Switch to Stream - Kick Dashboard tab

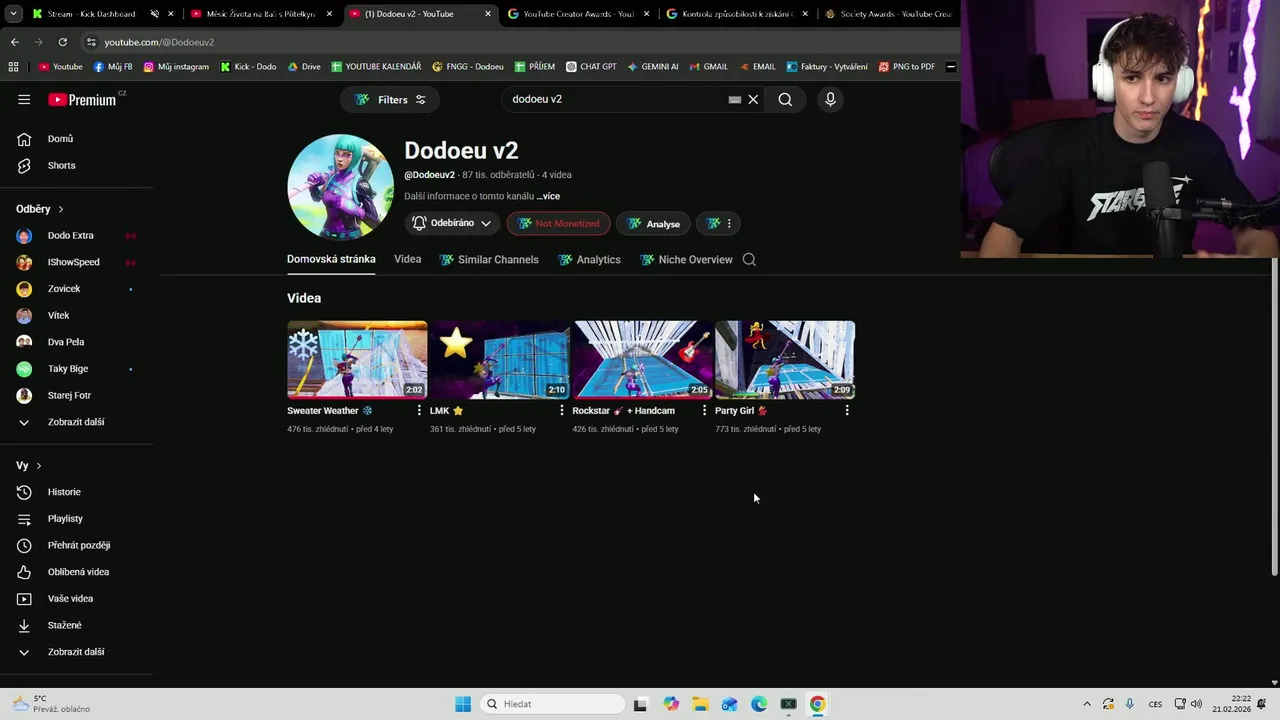click(90, 14)
